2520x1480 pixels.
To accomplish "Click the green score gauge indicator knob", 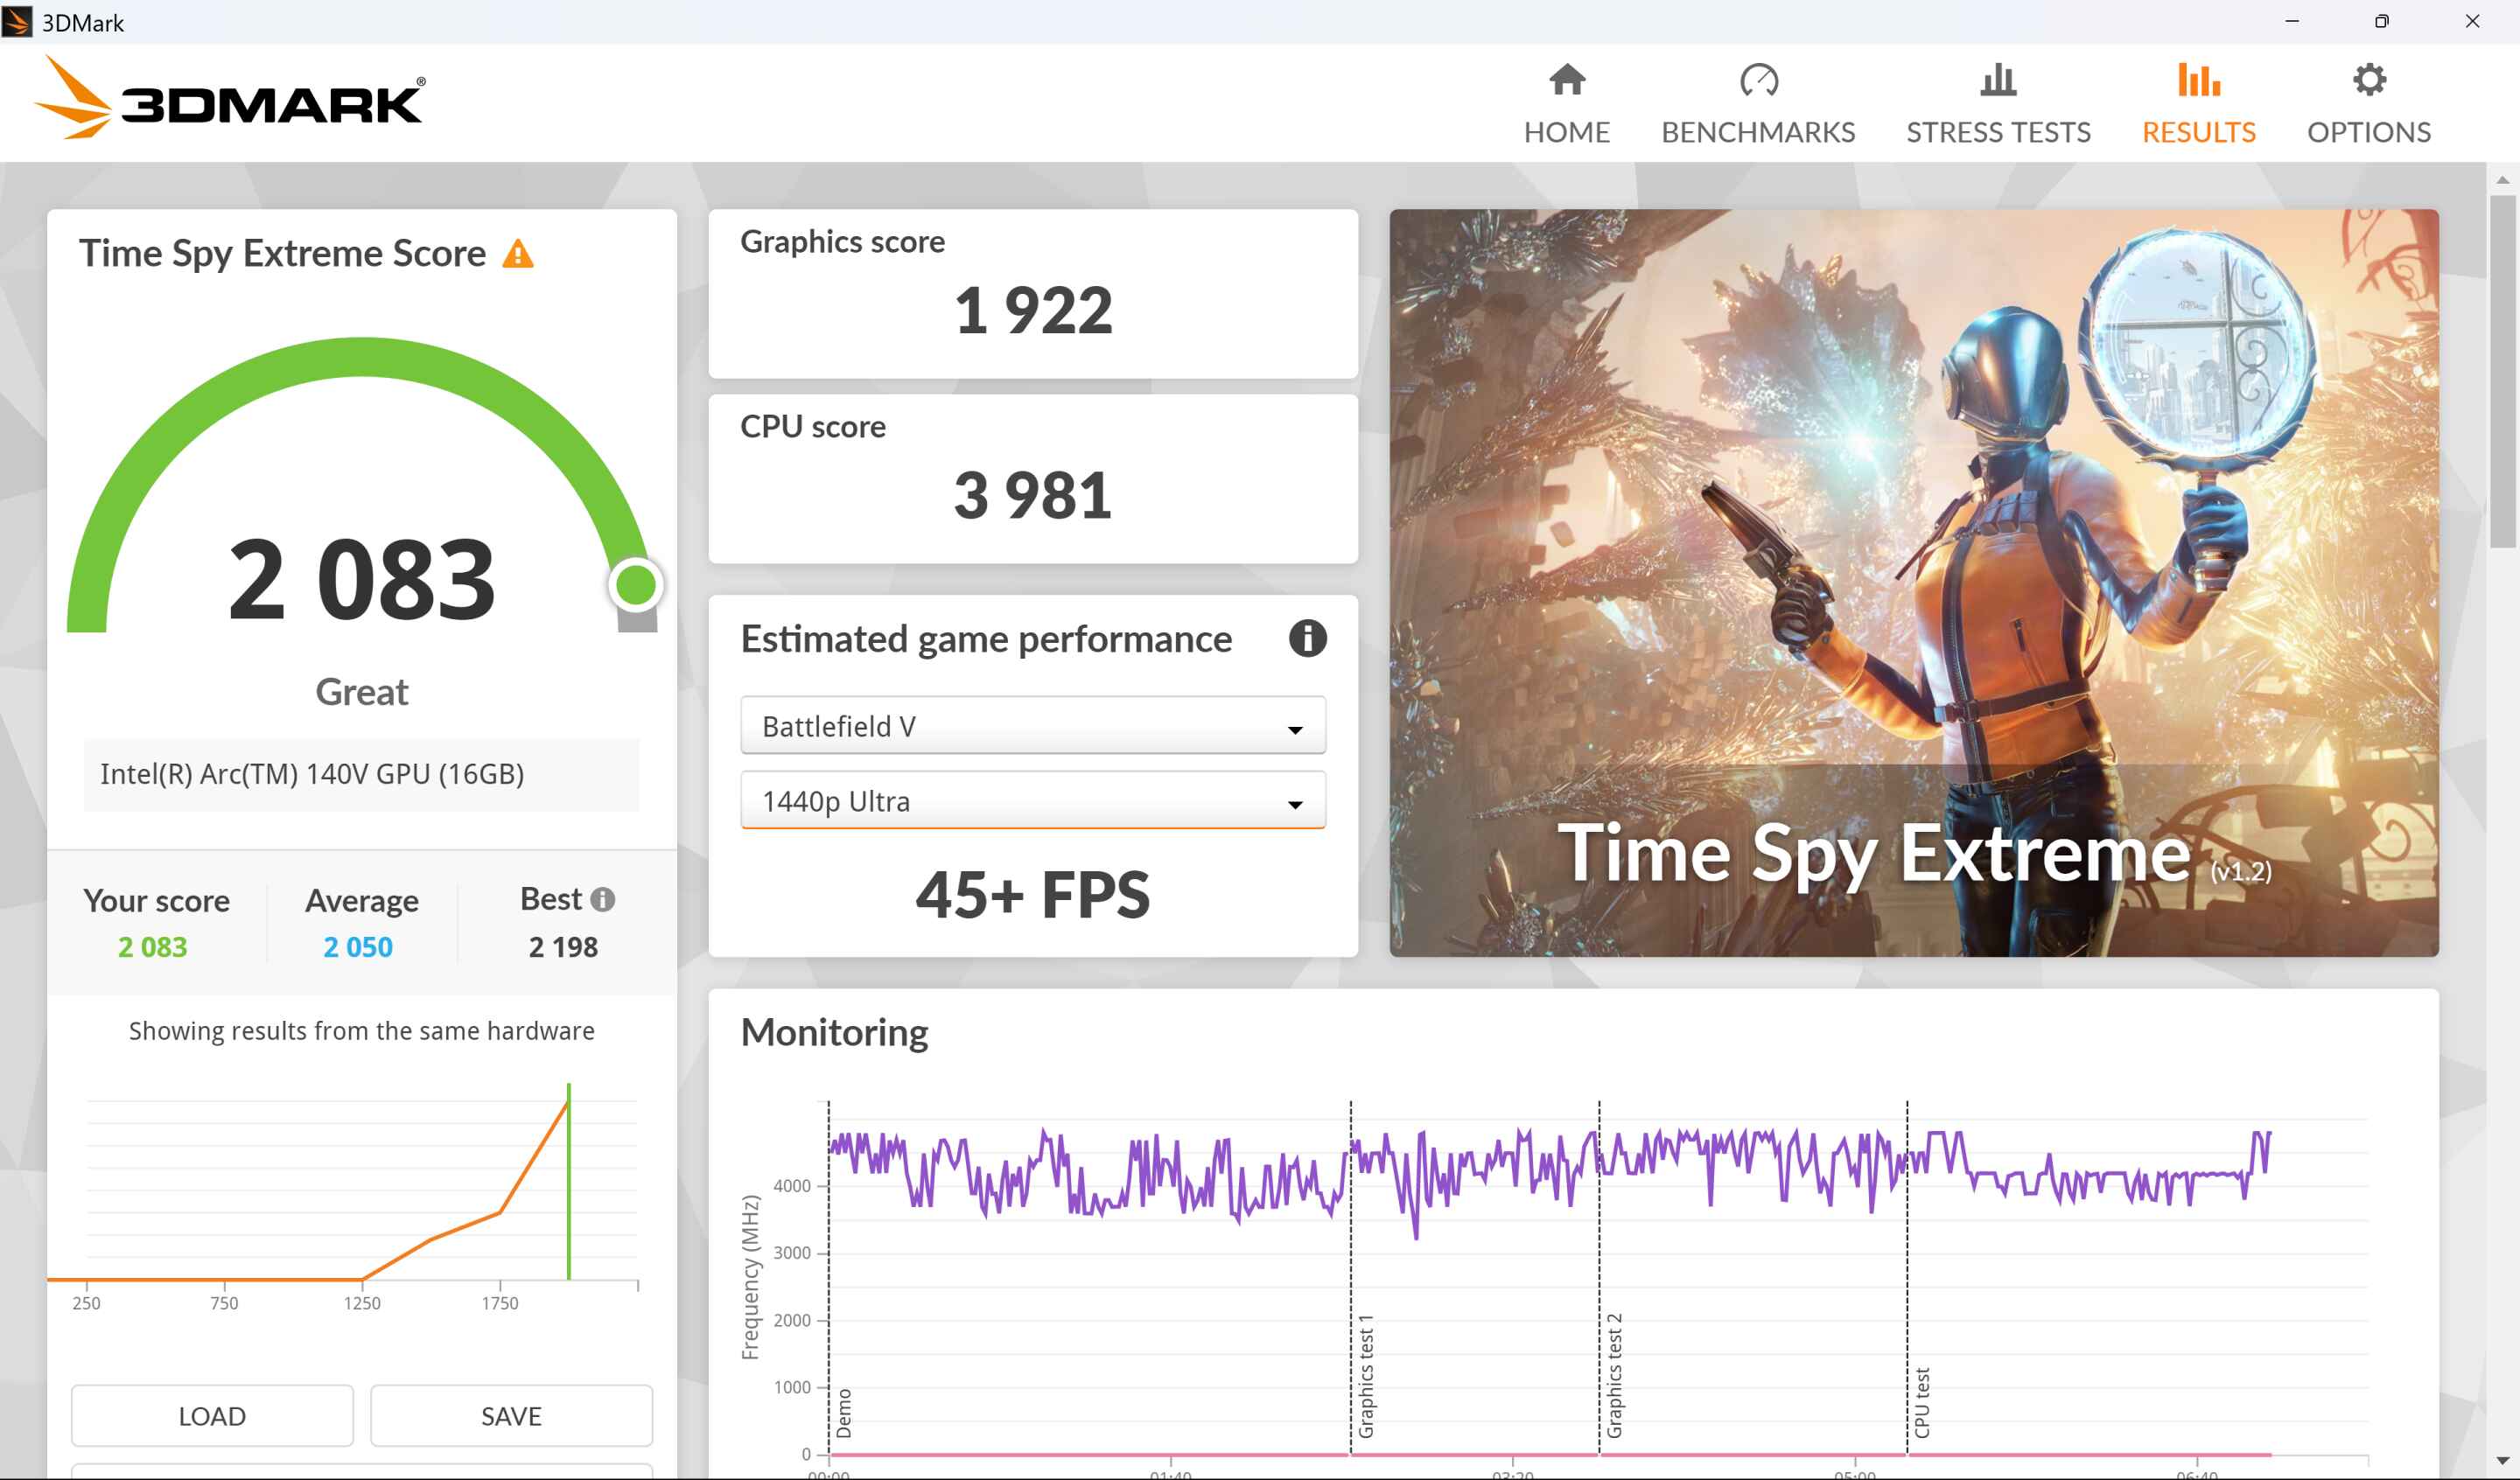I will pyautogui.click(x=635, y=585).
